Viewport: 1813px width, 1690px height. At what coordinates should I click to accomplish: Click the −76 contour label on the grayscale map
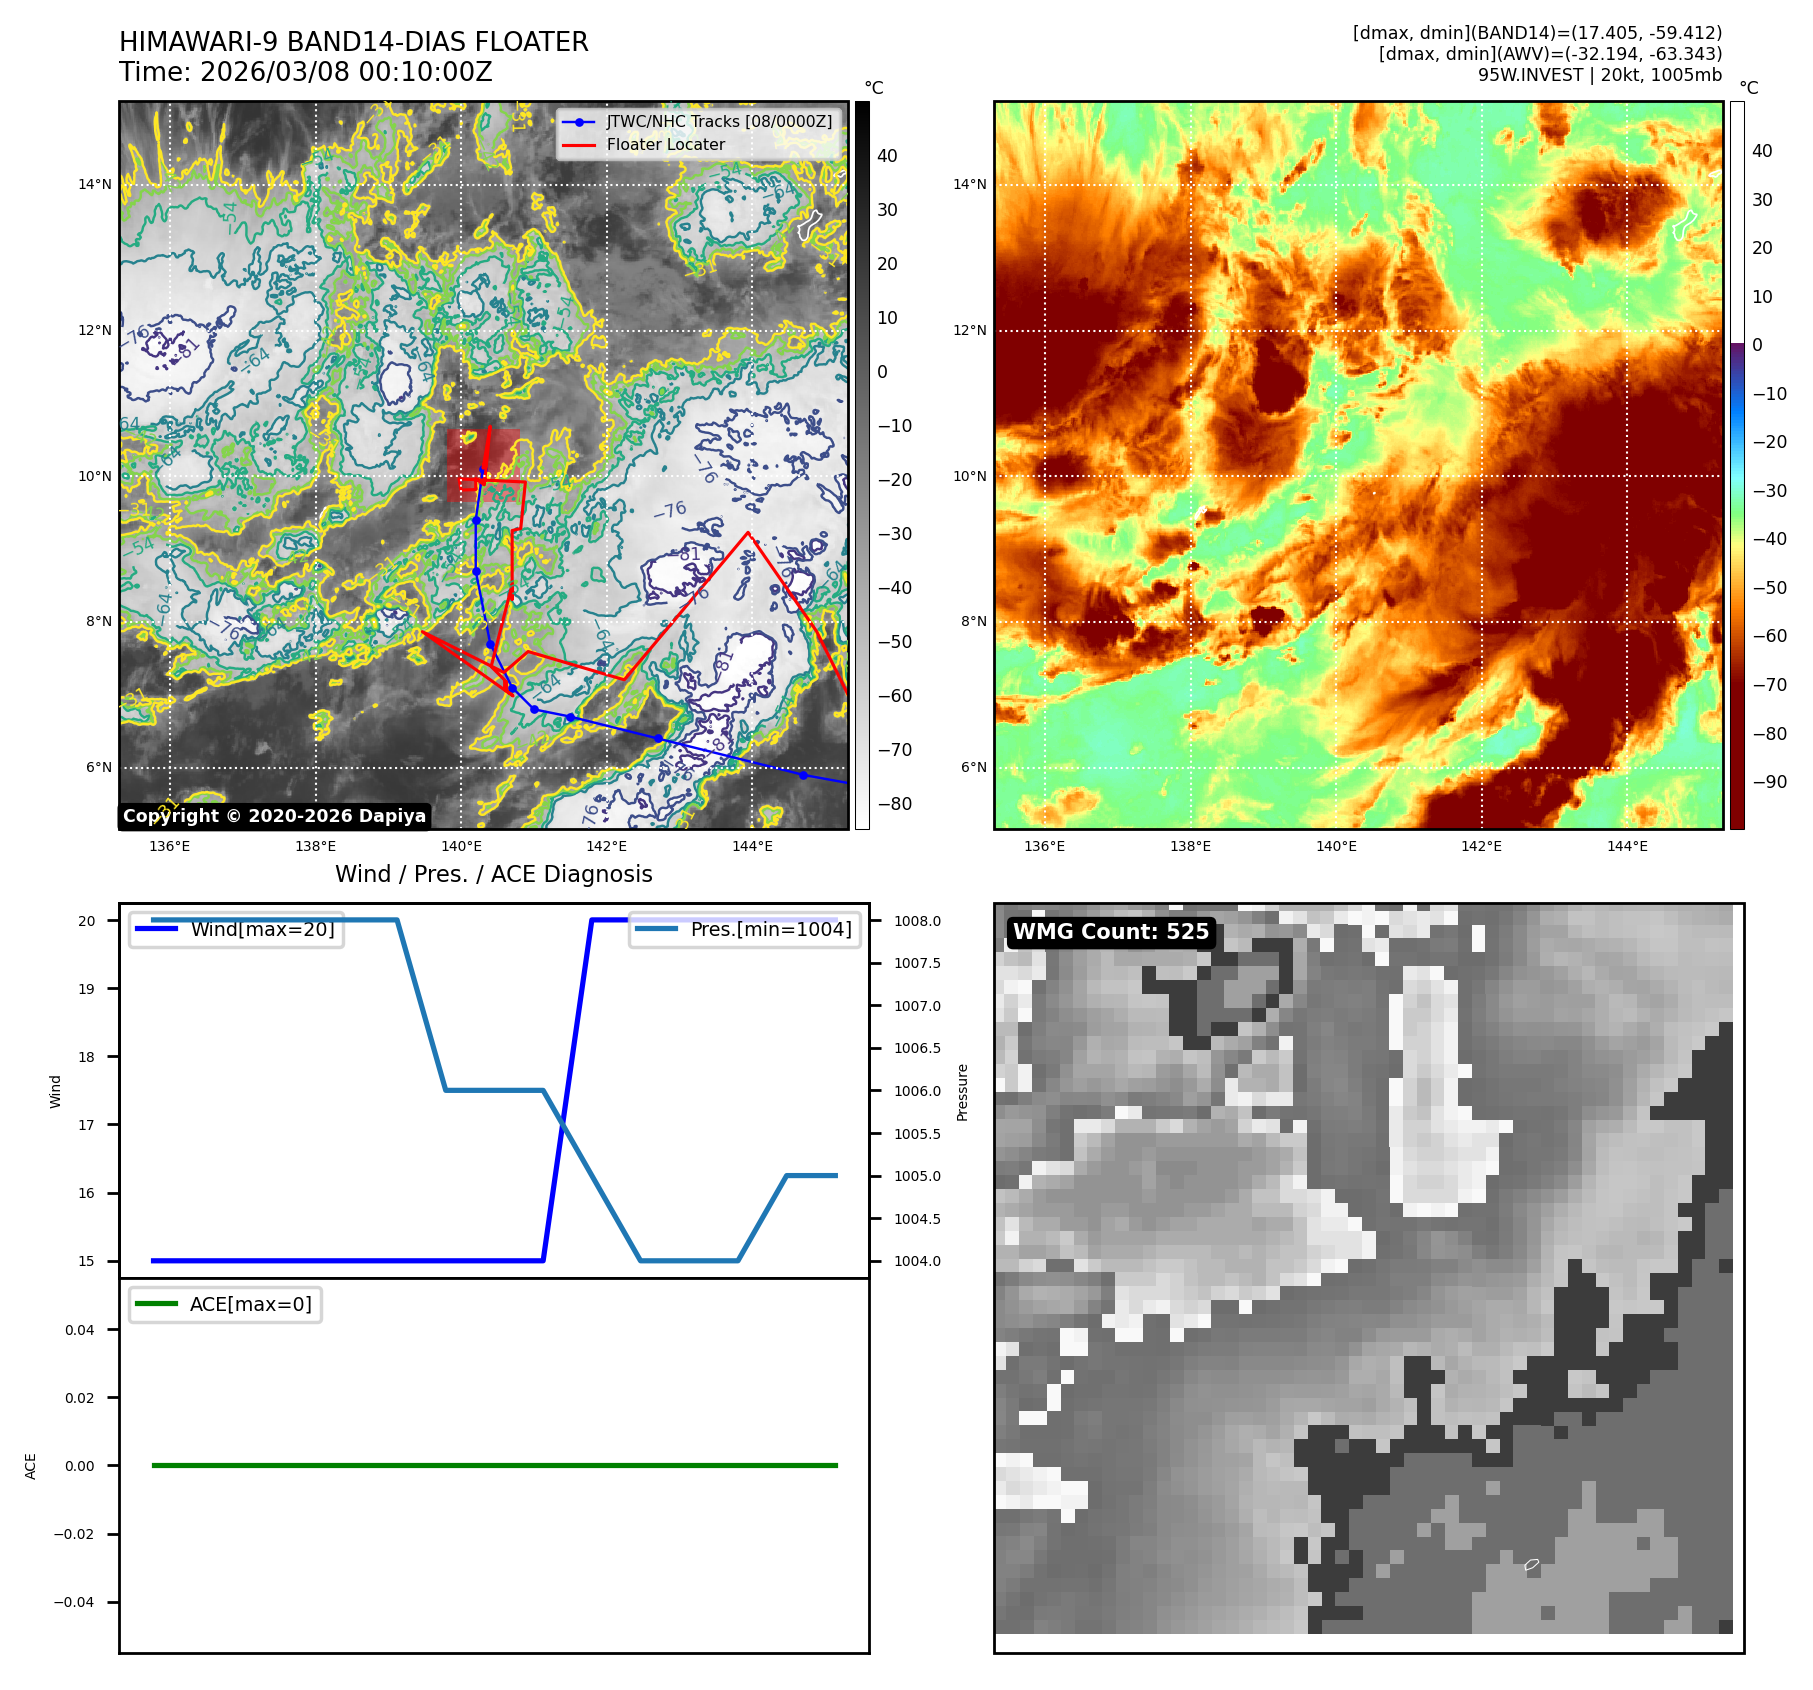[670, 510]
